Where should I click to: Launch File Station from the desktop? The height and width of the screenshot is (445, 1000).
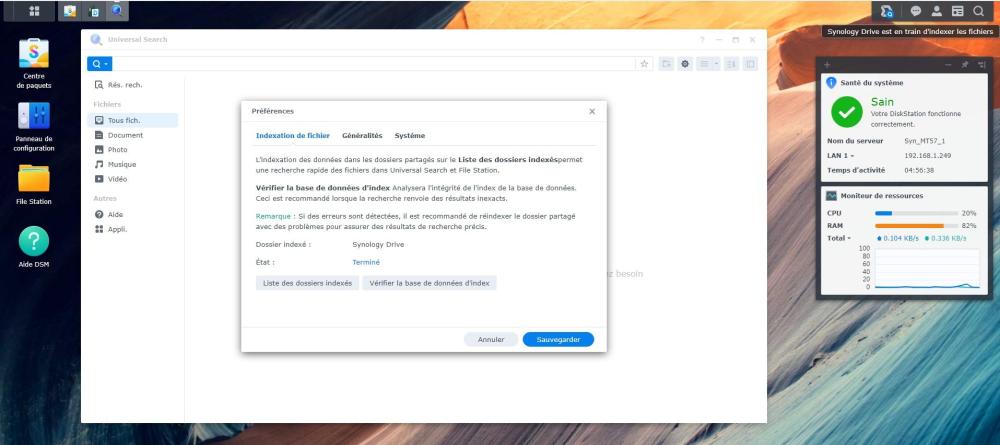point(34,185)
